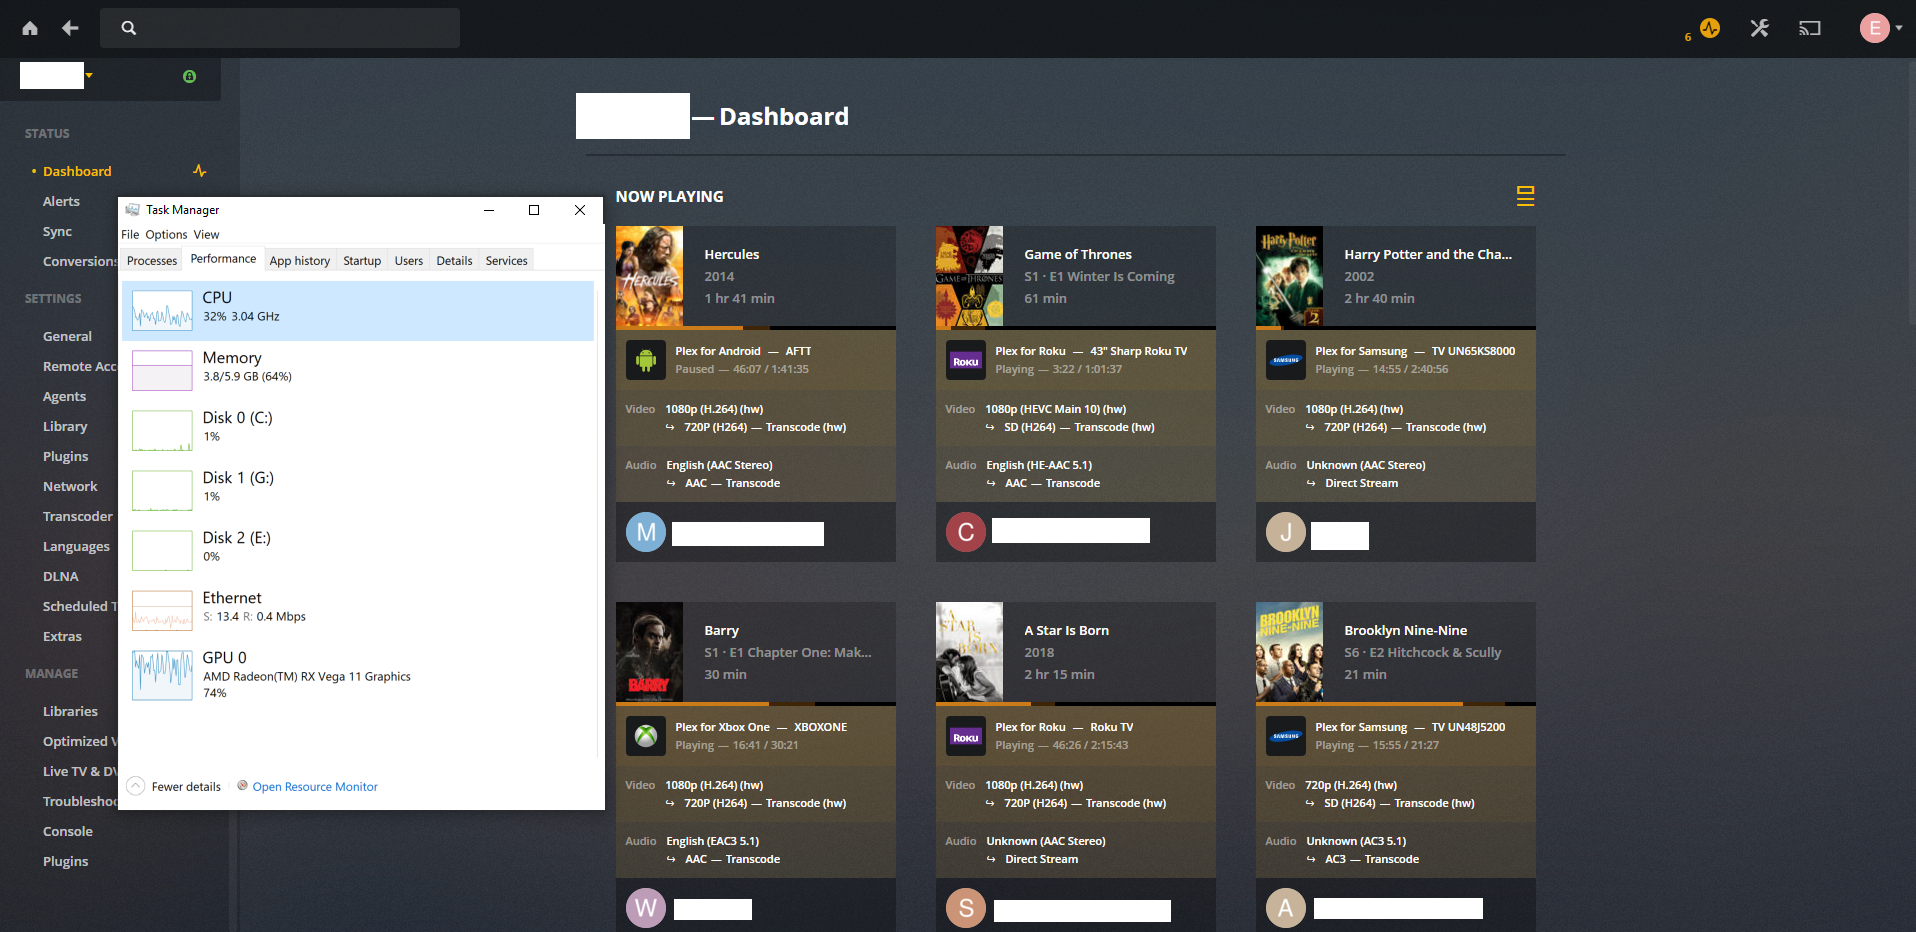Screen dimensions: 1916x932
Task: Click user avatar J under Harry Potter
Action: click(x=1286, y=532)
